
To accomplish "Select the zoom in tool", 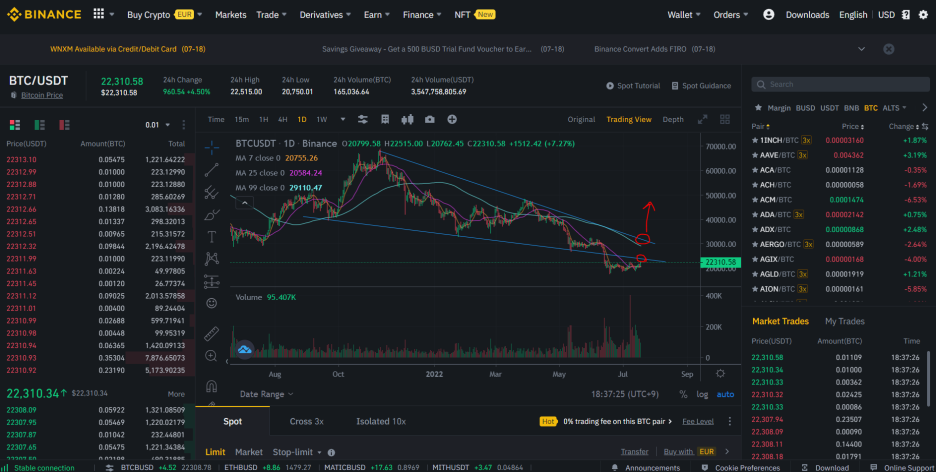I will pyautogui.click(x=211, y=356).
